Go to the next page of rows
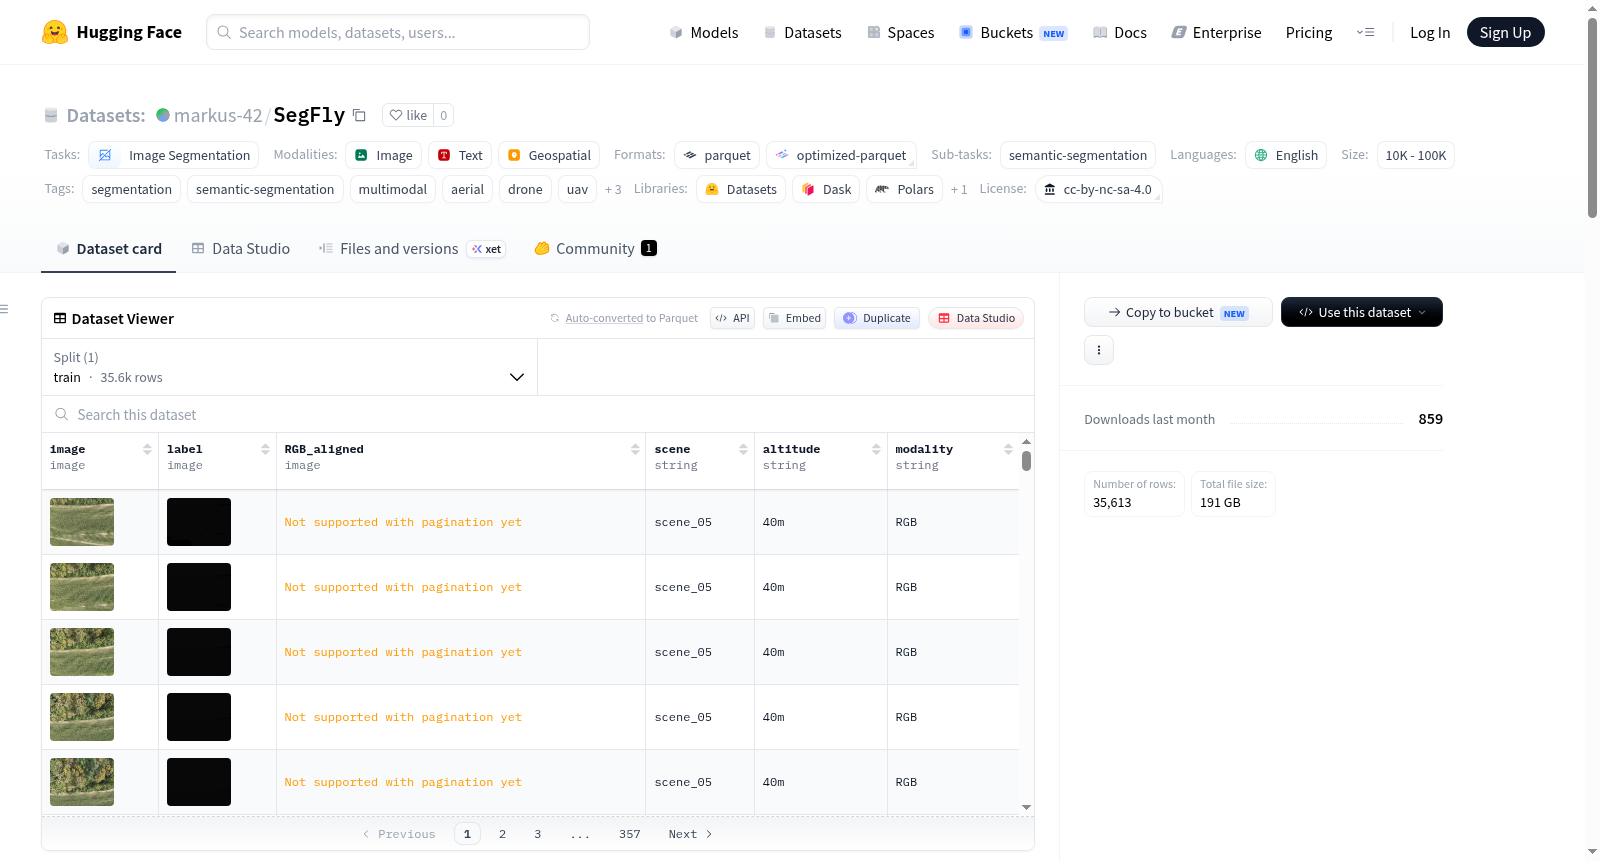The width and height of the screenshot is (1600, 861). coord(690,834)
